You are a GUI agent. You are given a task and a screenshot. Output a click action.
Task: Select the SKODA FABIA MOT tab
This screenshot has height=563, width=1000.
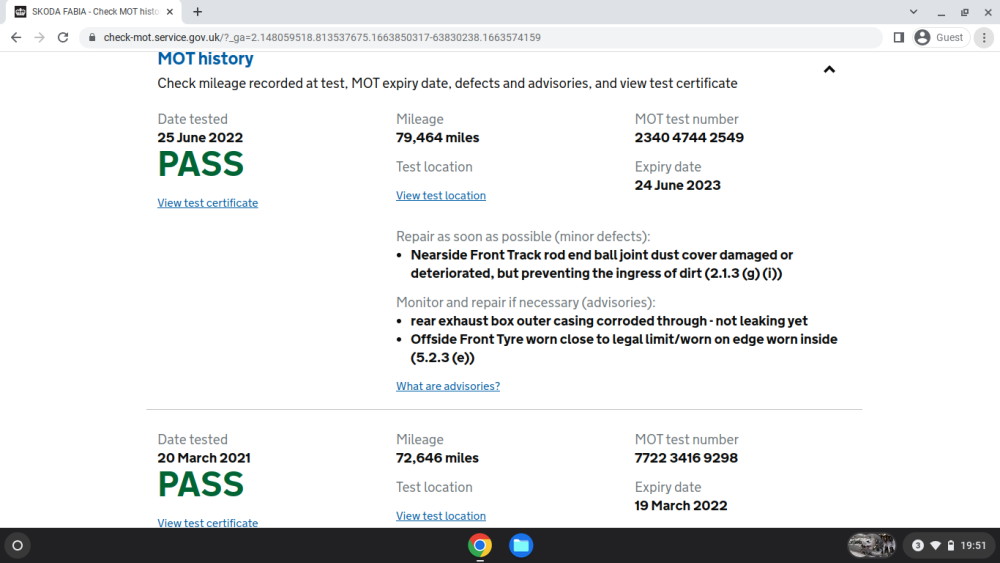(x=93, y=11)
